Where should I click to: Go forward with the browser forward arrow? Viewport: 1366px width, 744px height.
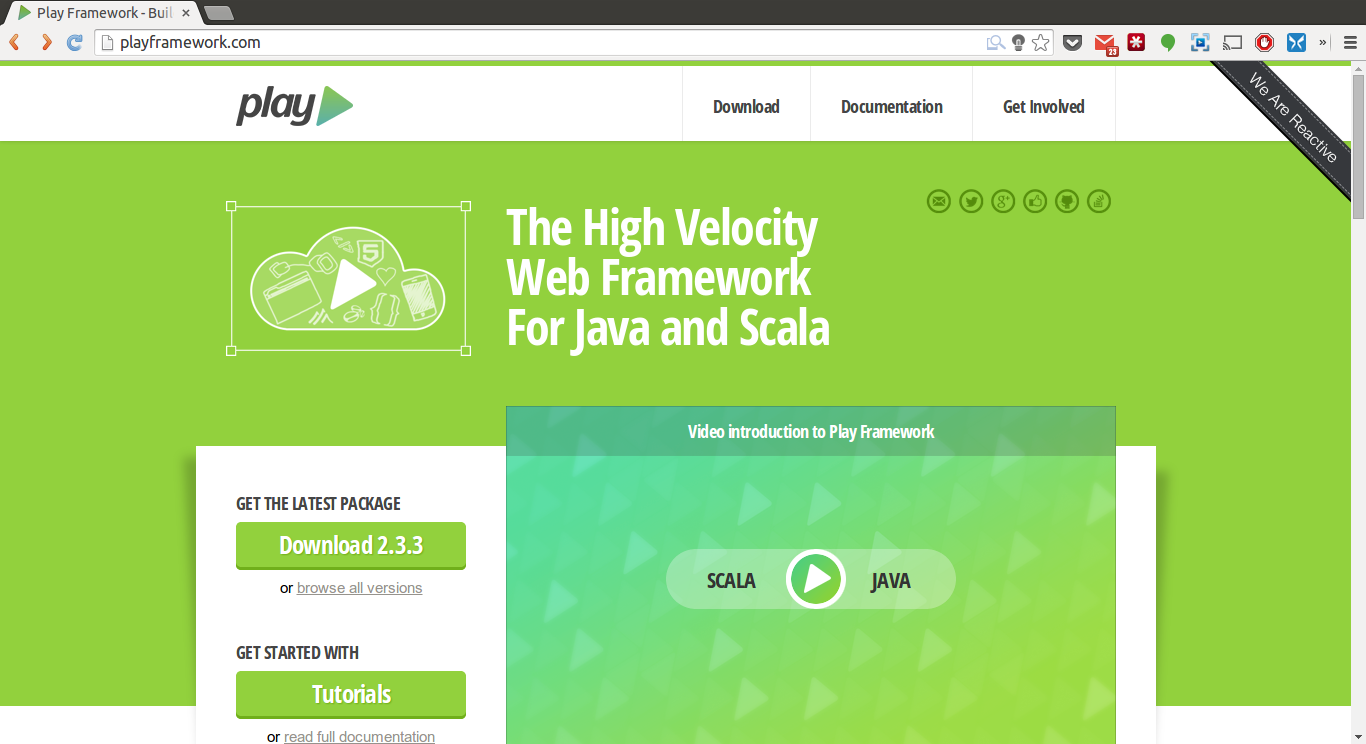(46, 42)
